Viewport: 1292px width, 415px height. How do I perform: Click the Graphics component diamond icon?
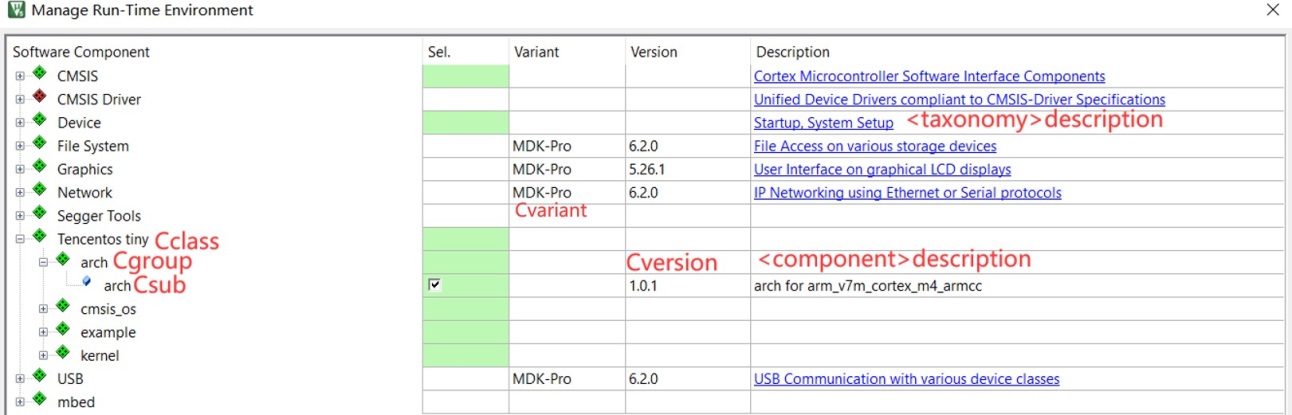[x=39, y=168]
